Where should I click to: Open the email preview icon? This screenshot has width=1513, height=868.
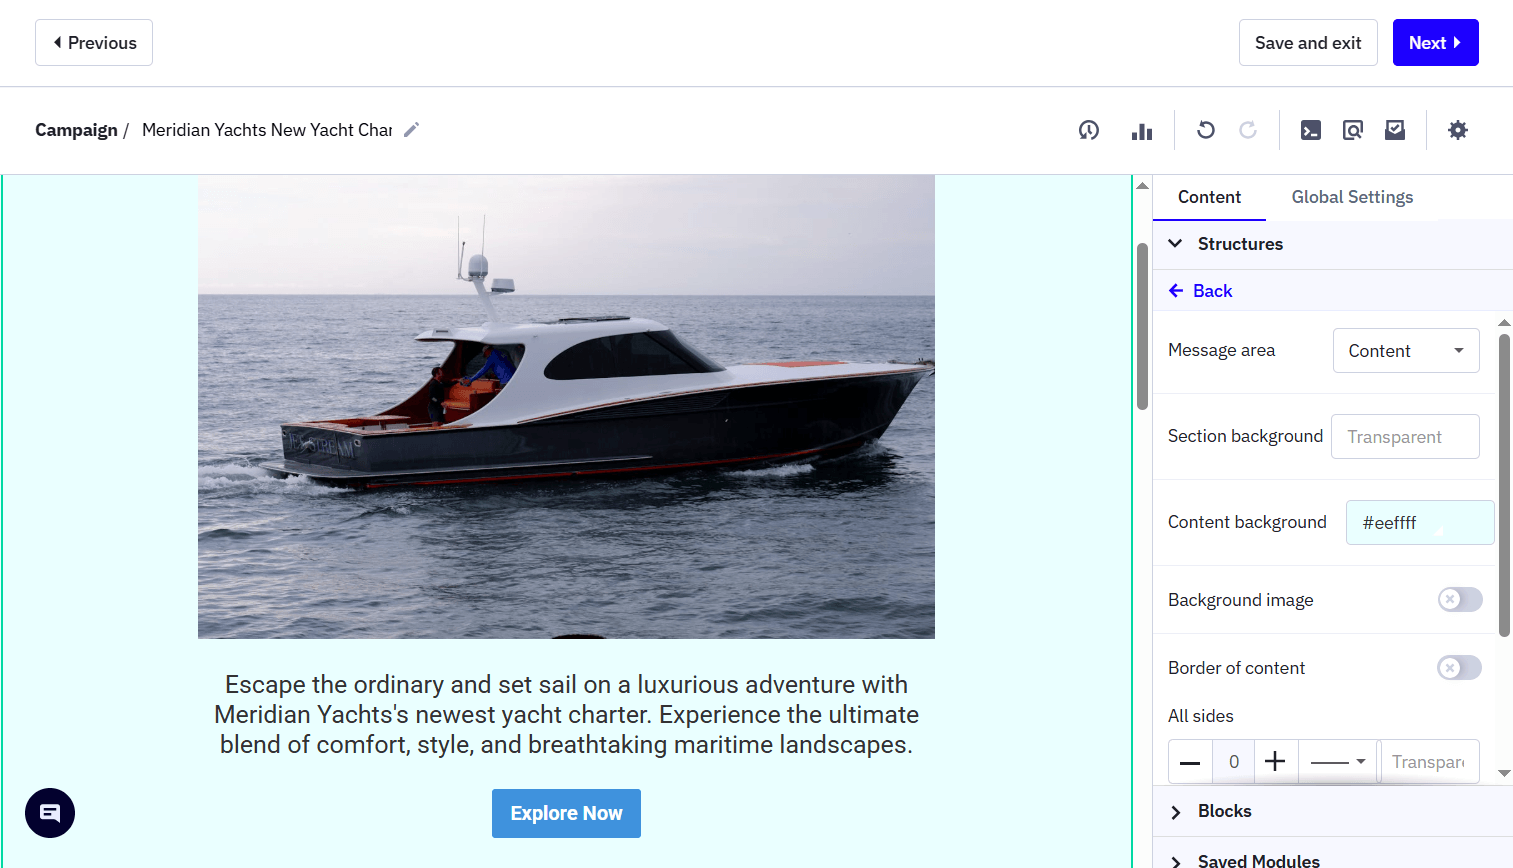[1352, 130]
